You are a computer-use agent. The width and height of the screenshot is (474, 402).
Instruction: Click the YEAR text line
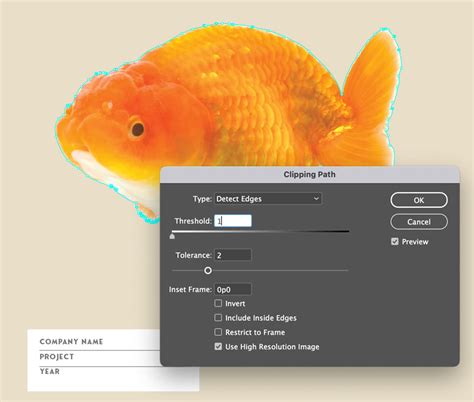(50, 371)
